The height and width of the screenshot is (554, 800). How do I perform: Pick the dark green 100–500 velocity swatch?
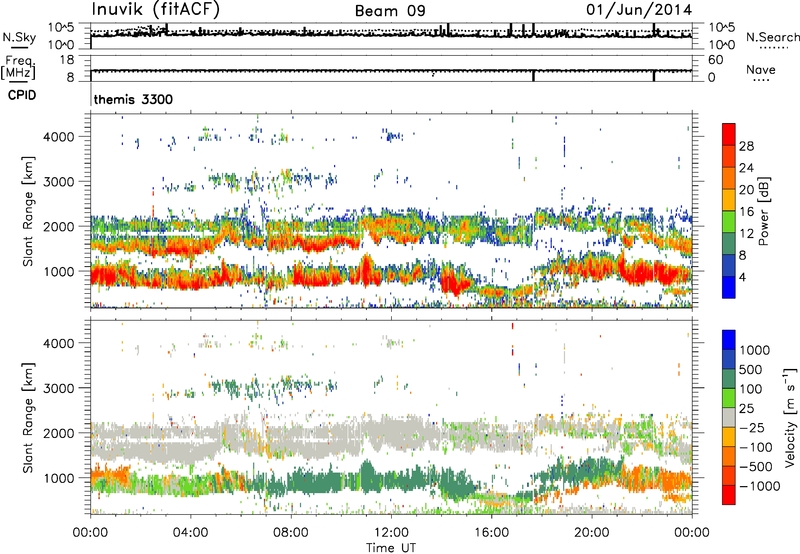pos(729,379)
